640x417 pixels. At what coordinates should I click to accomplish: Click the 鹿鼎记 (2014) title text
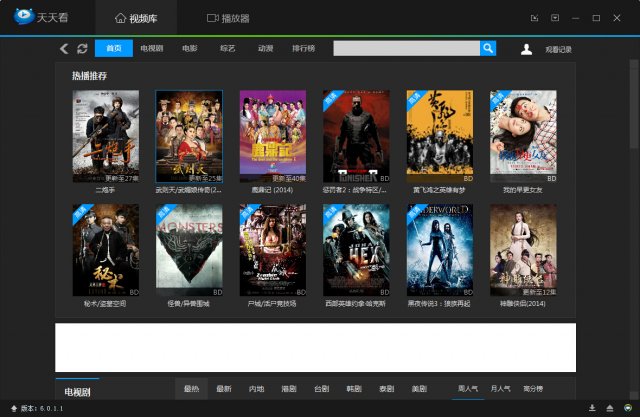pos(272,190)
